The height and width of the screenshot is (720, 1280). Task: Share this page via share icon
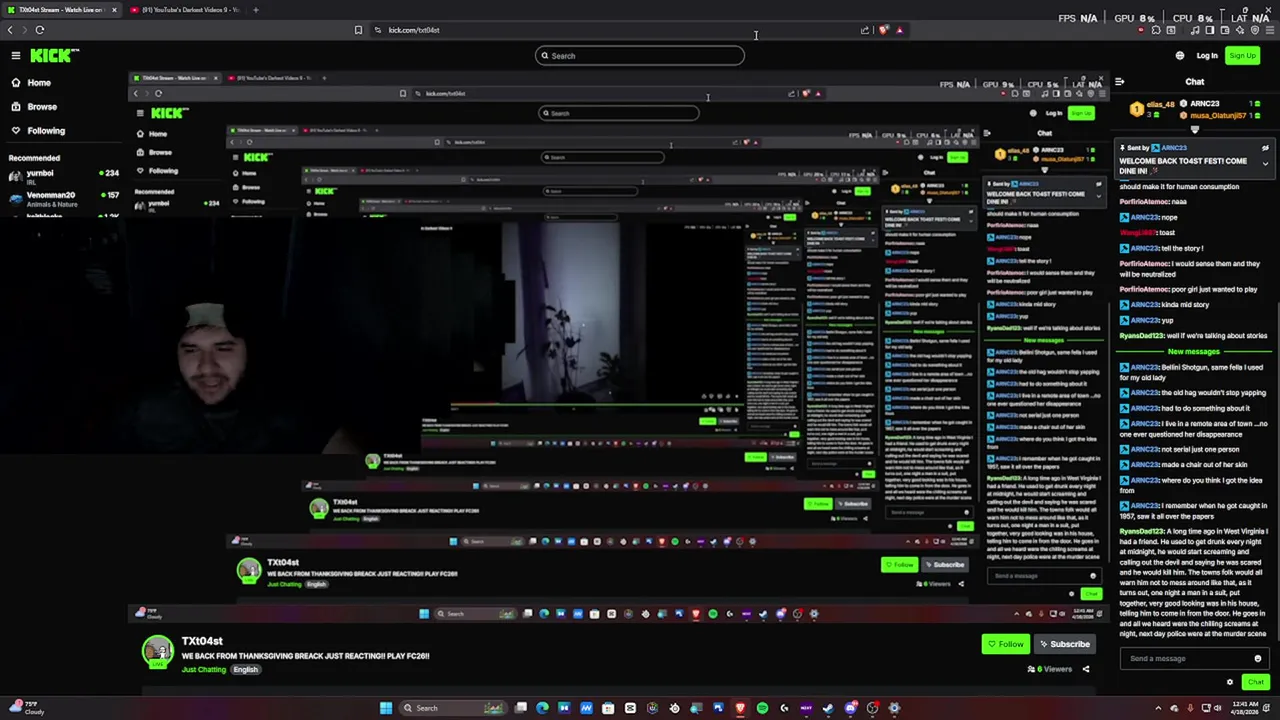[x=865, y=30]
